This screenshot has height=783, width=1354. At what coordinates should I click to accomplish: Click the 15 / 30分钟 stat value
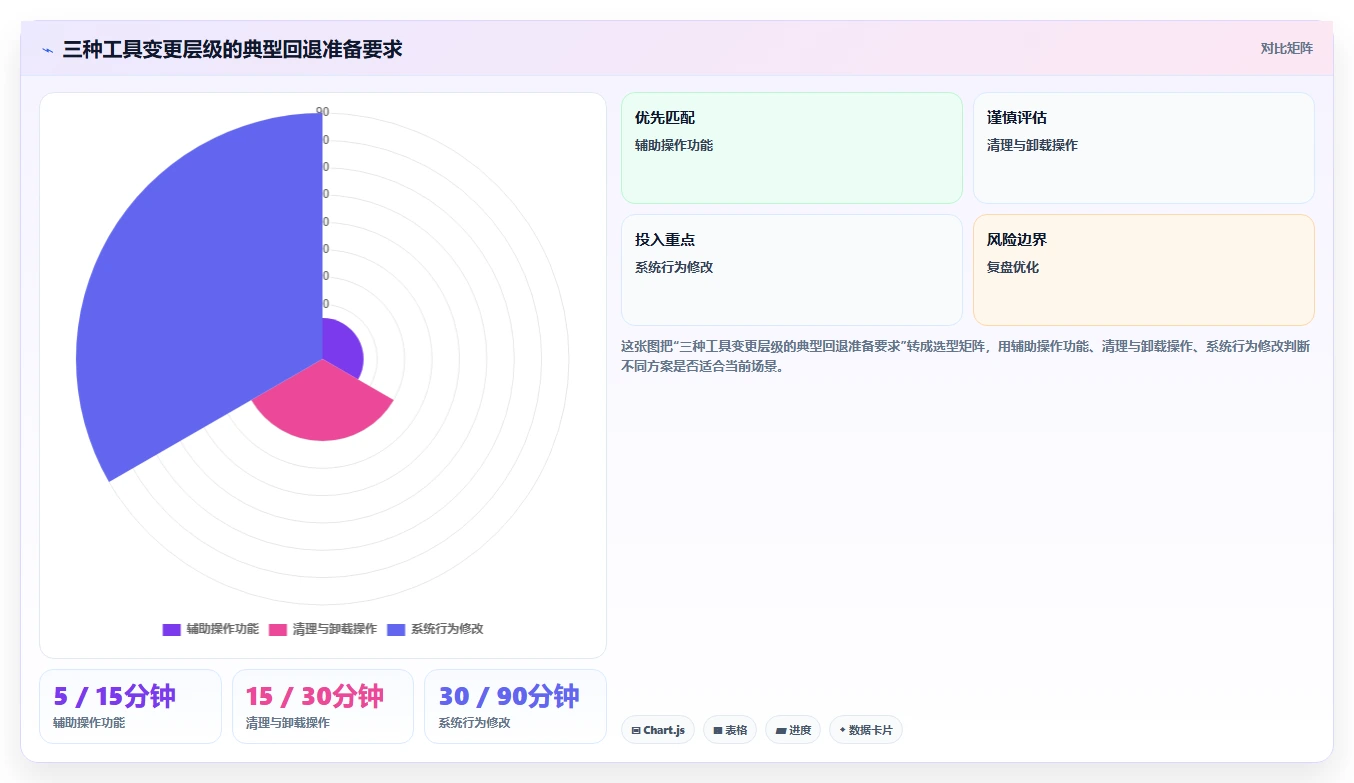(315, 696)
